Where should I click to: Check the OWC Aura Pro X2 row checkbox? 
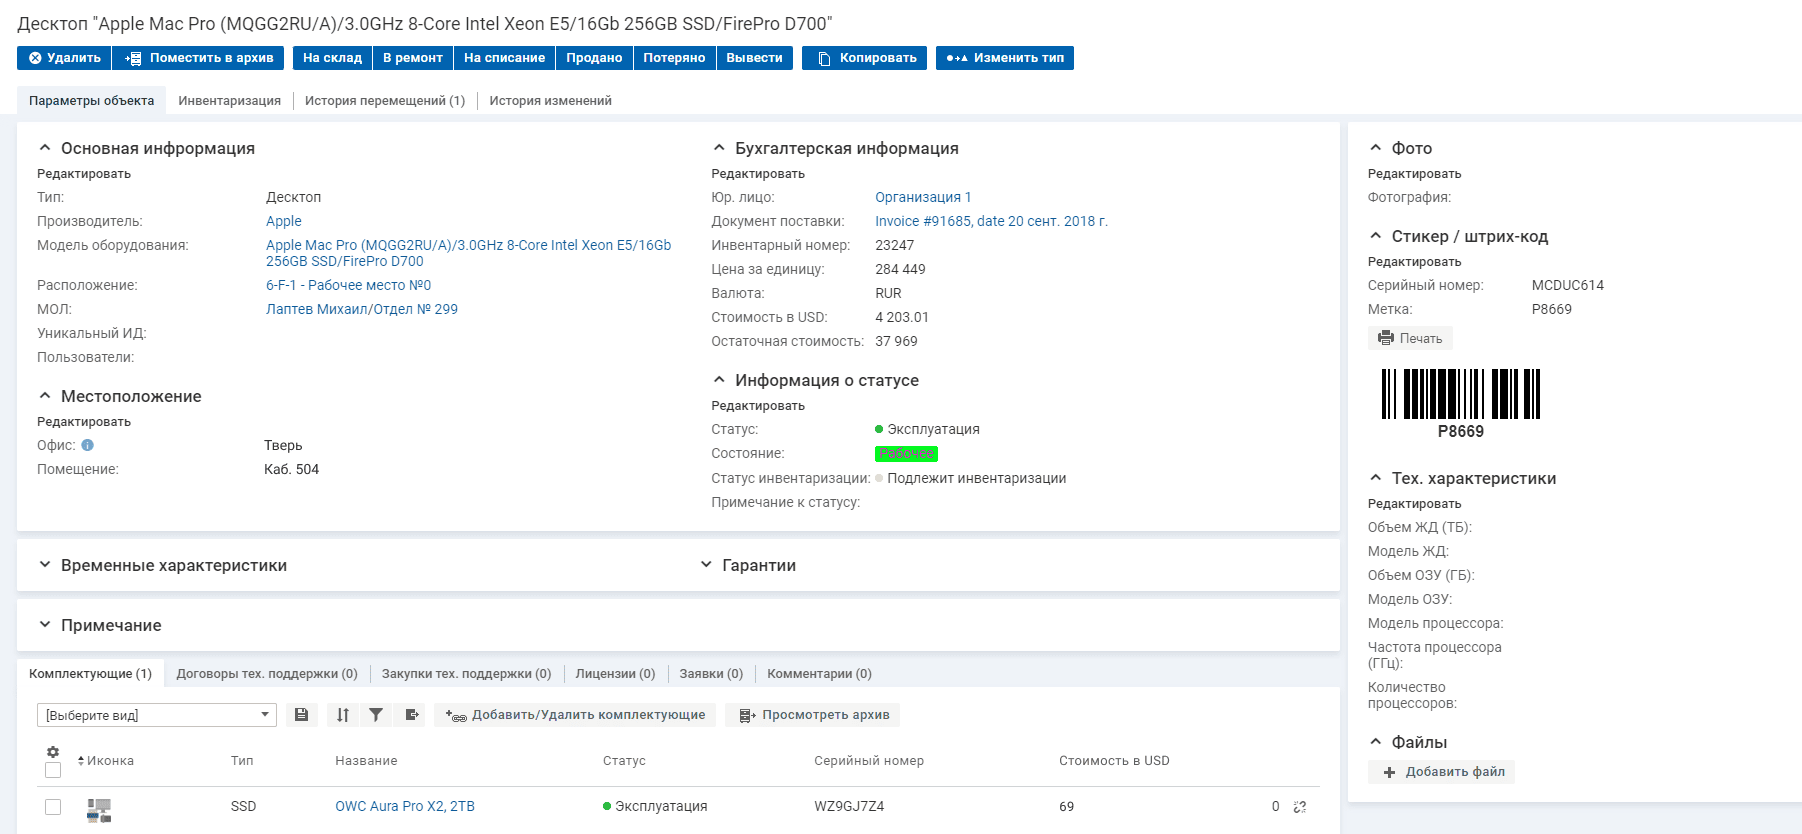click(x=53, y=807)
